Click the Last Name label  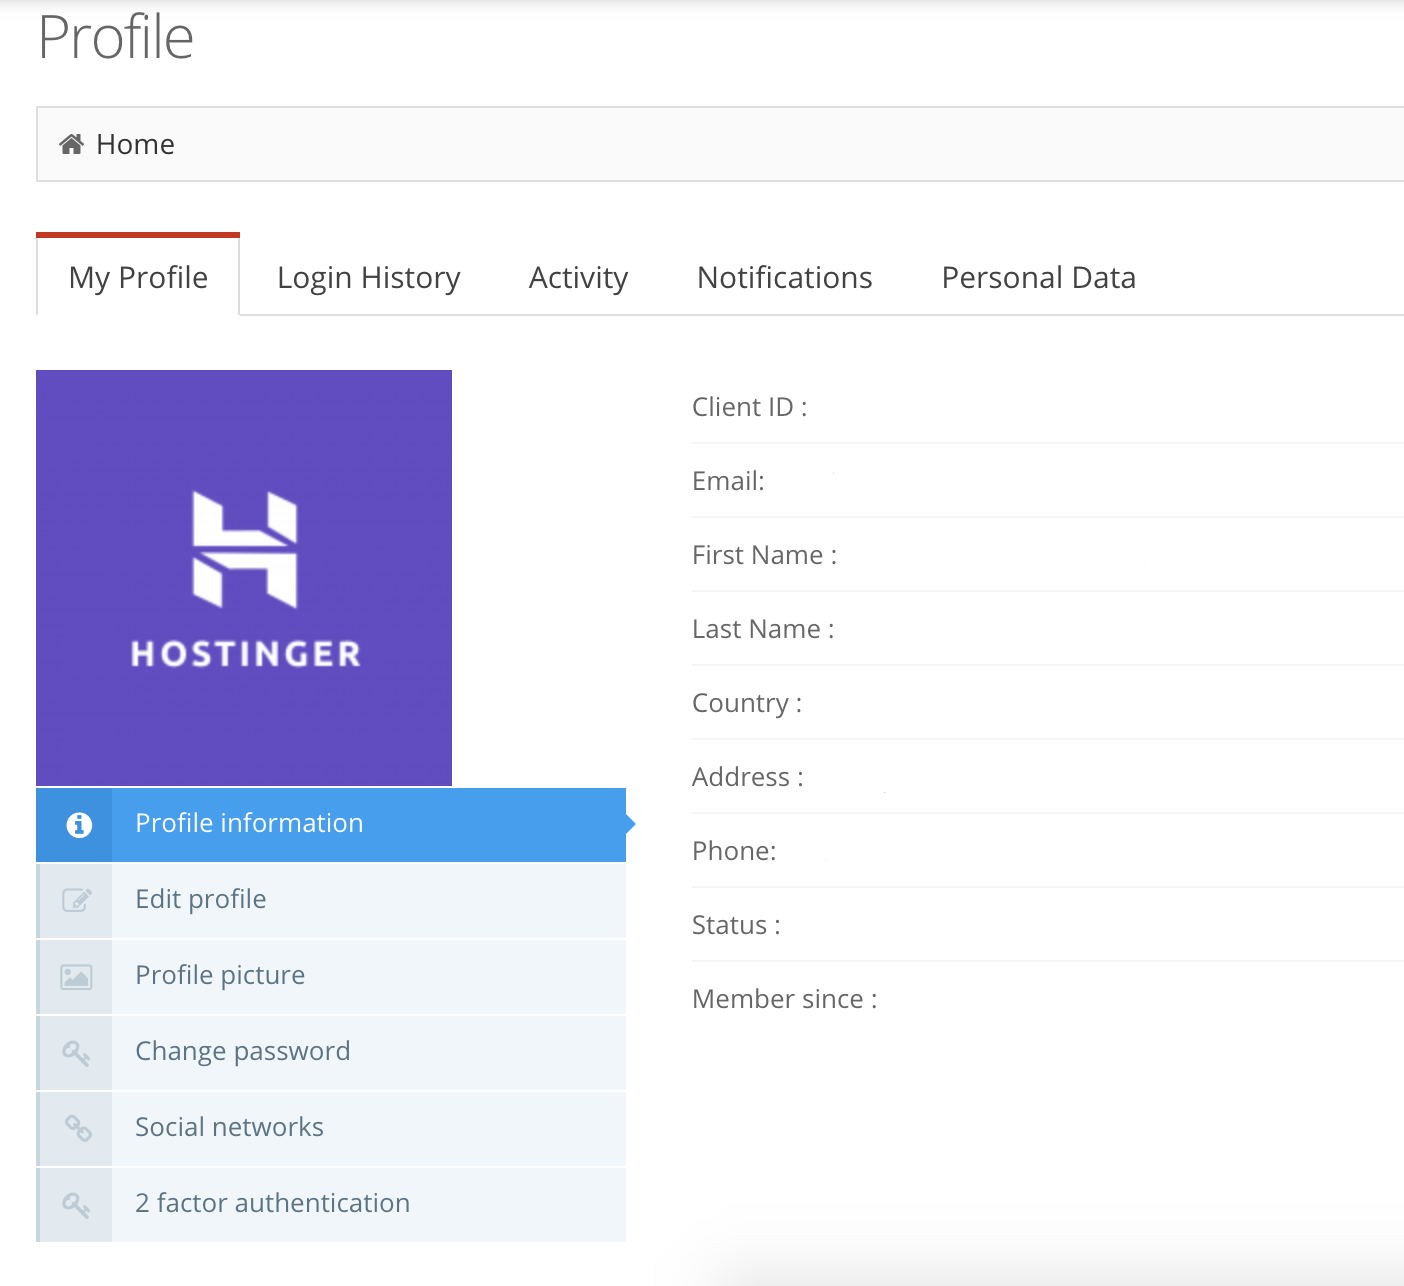tap(763, 629)
